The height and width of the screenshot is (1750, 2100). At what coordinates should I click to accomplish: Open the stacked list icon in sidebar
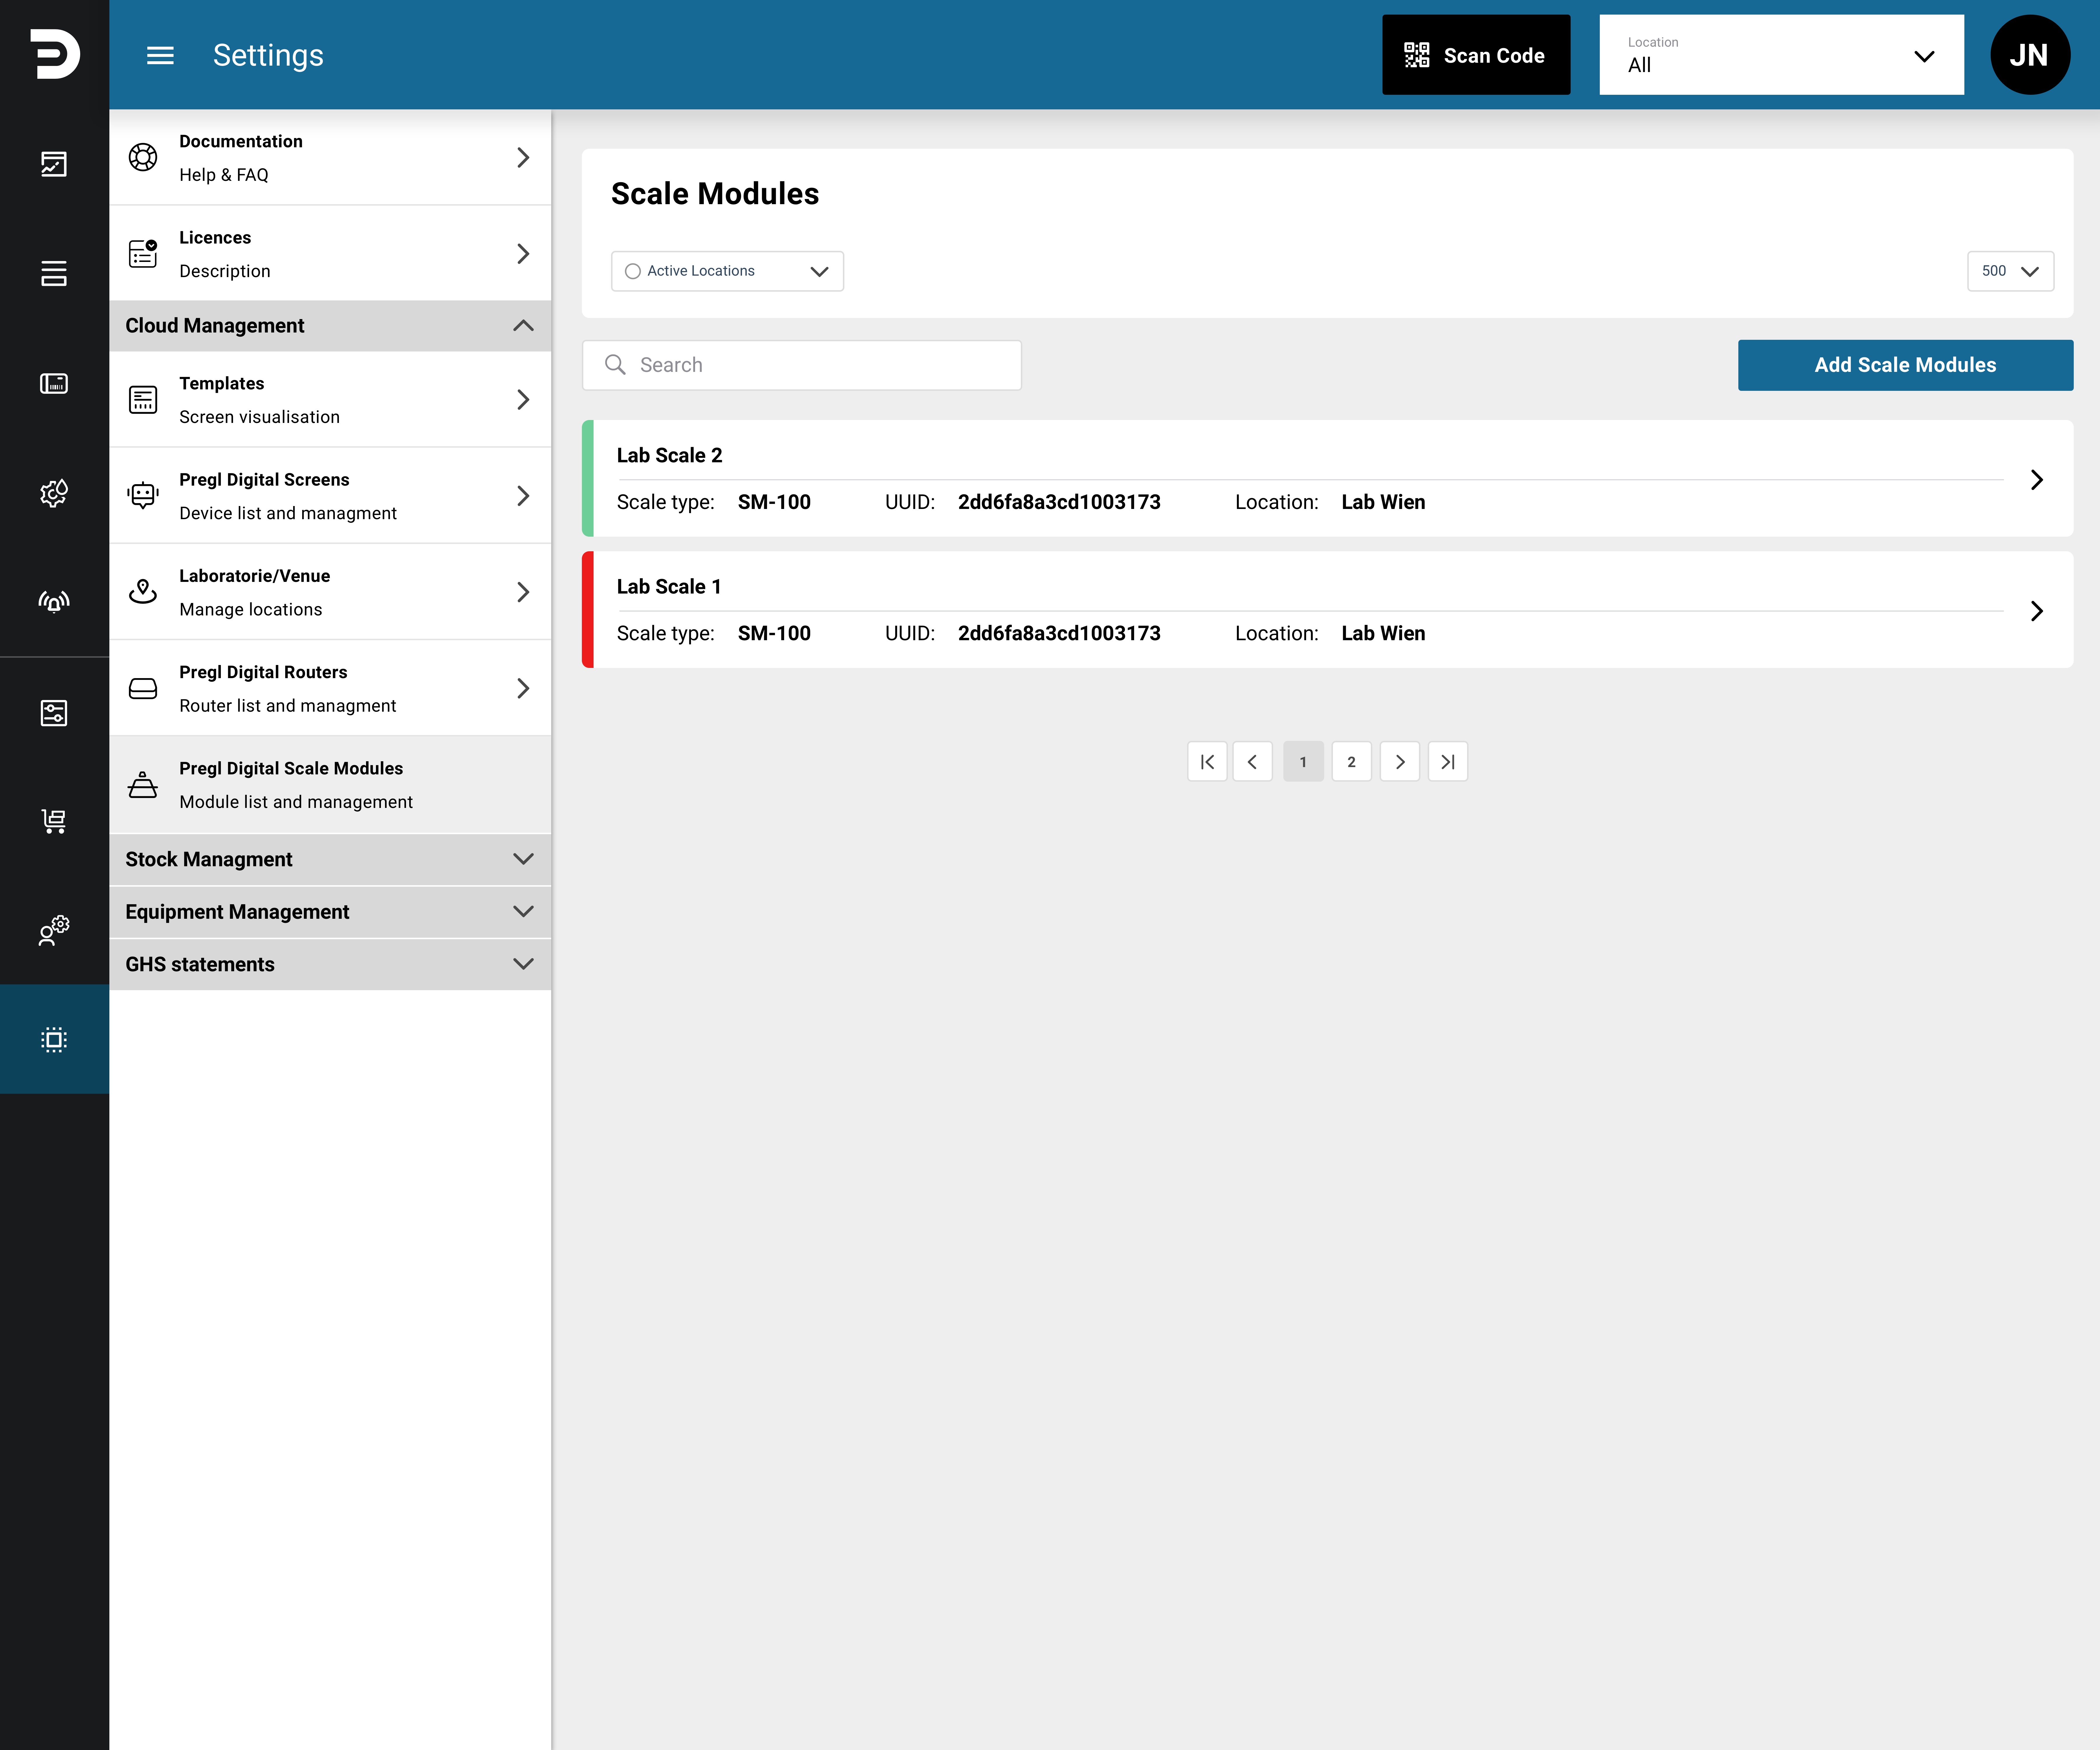click(x=54, y=273)
